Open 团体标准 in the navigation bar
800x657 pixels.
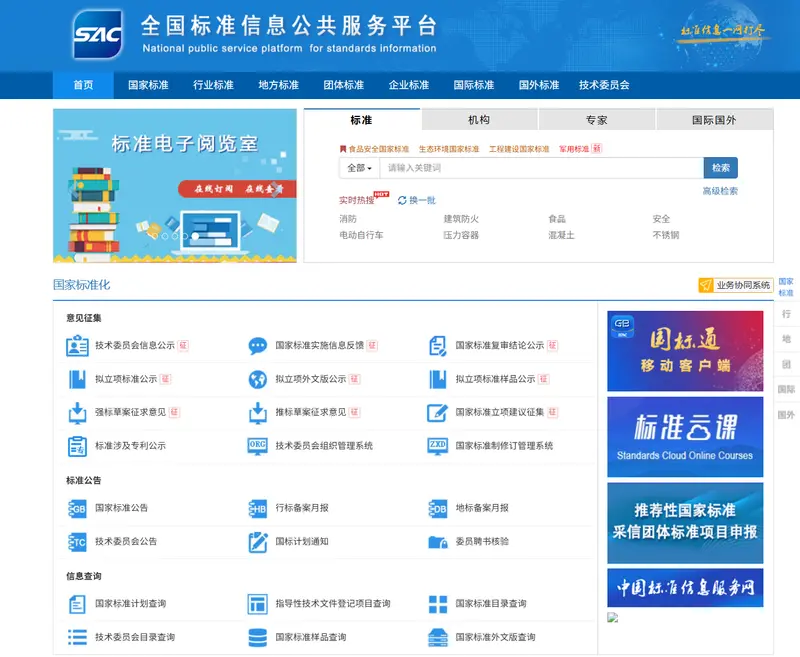pyautogui.click(x=344, y=85)
